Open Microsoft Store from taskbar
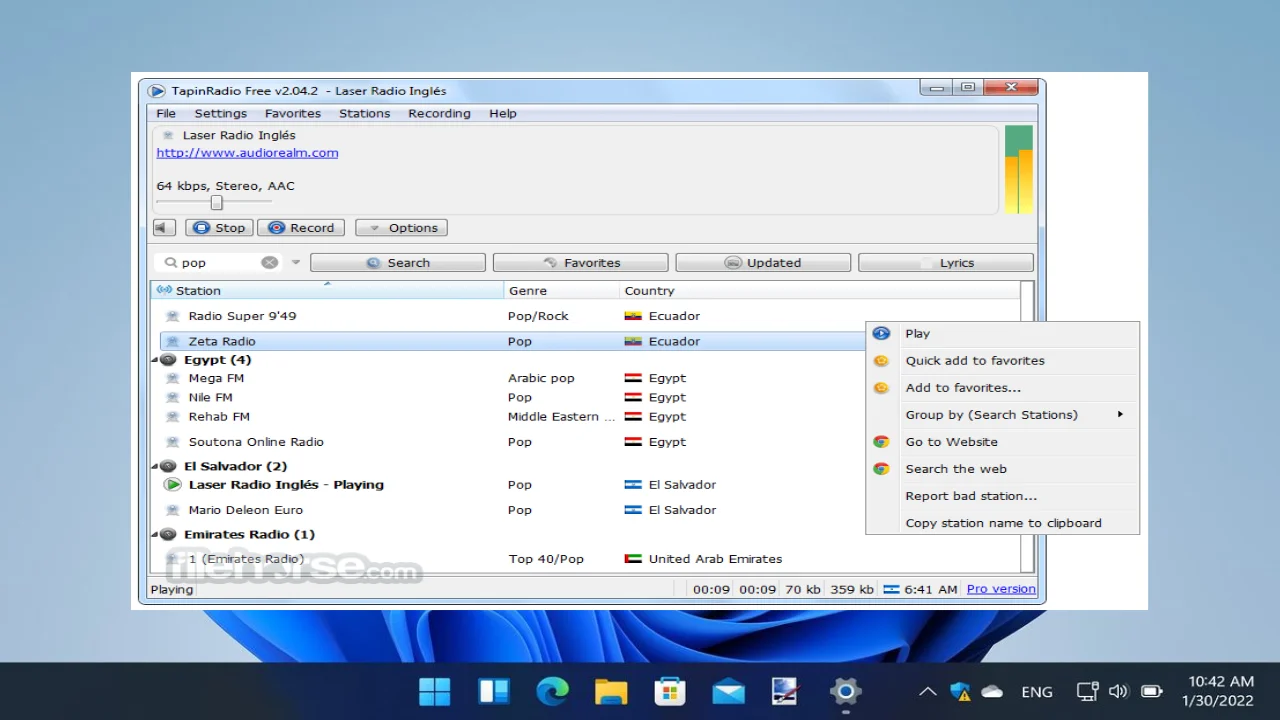 pyautogui.click(x=670, y=691)
